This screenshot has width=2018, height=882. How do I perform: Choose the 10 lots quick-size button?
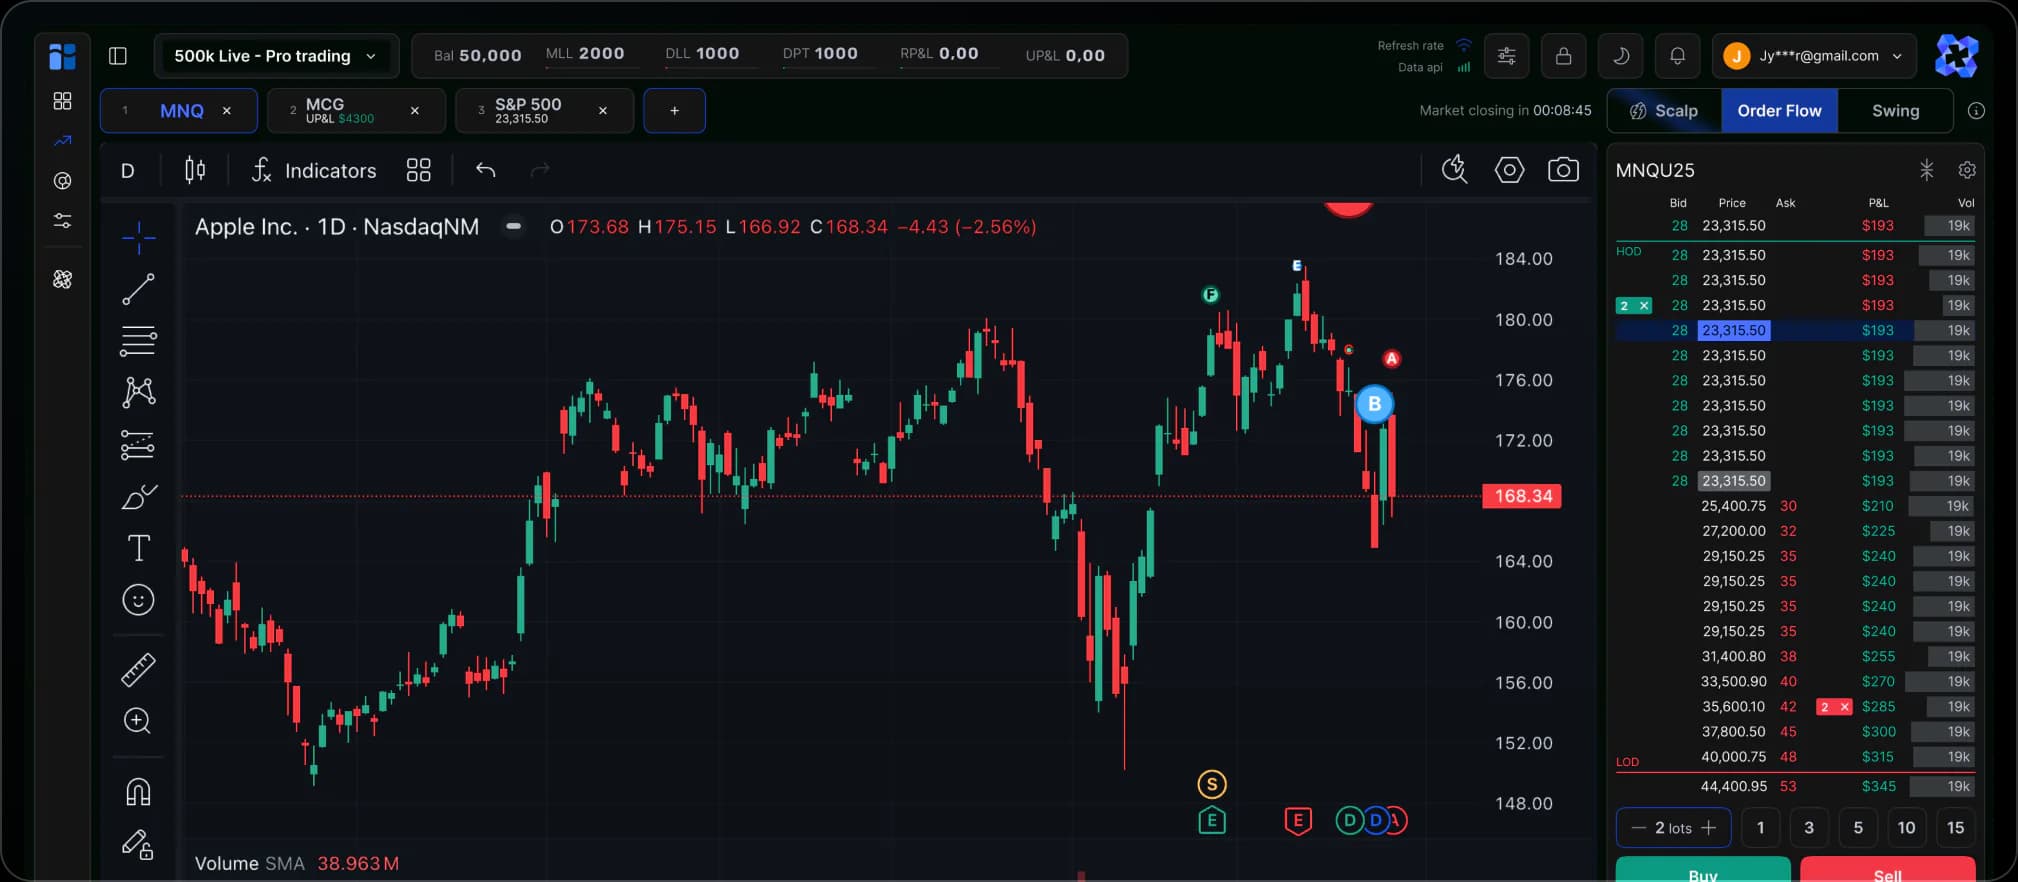coord(1906,828)
